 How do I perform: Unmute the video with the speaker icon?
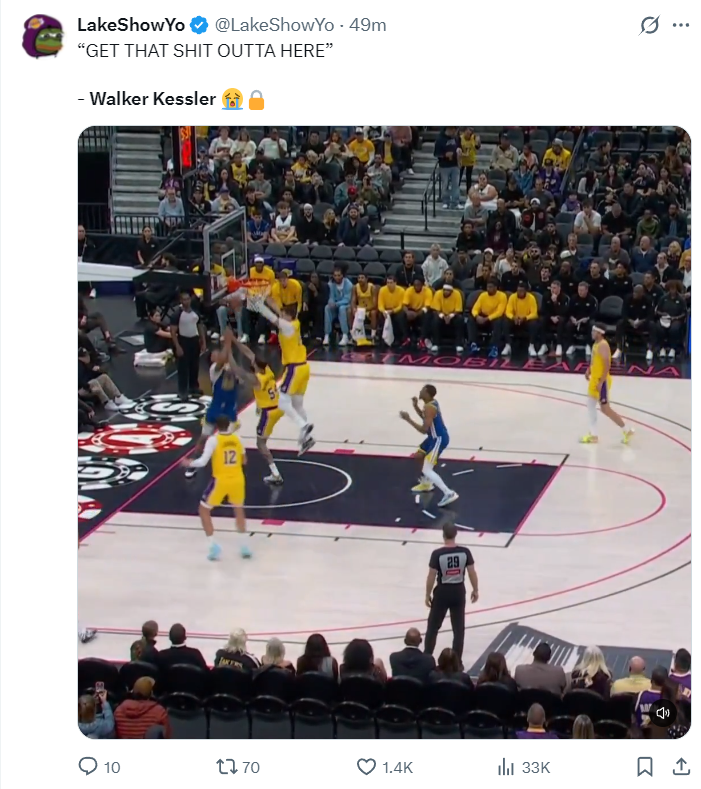[x=663, y=713]
